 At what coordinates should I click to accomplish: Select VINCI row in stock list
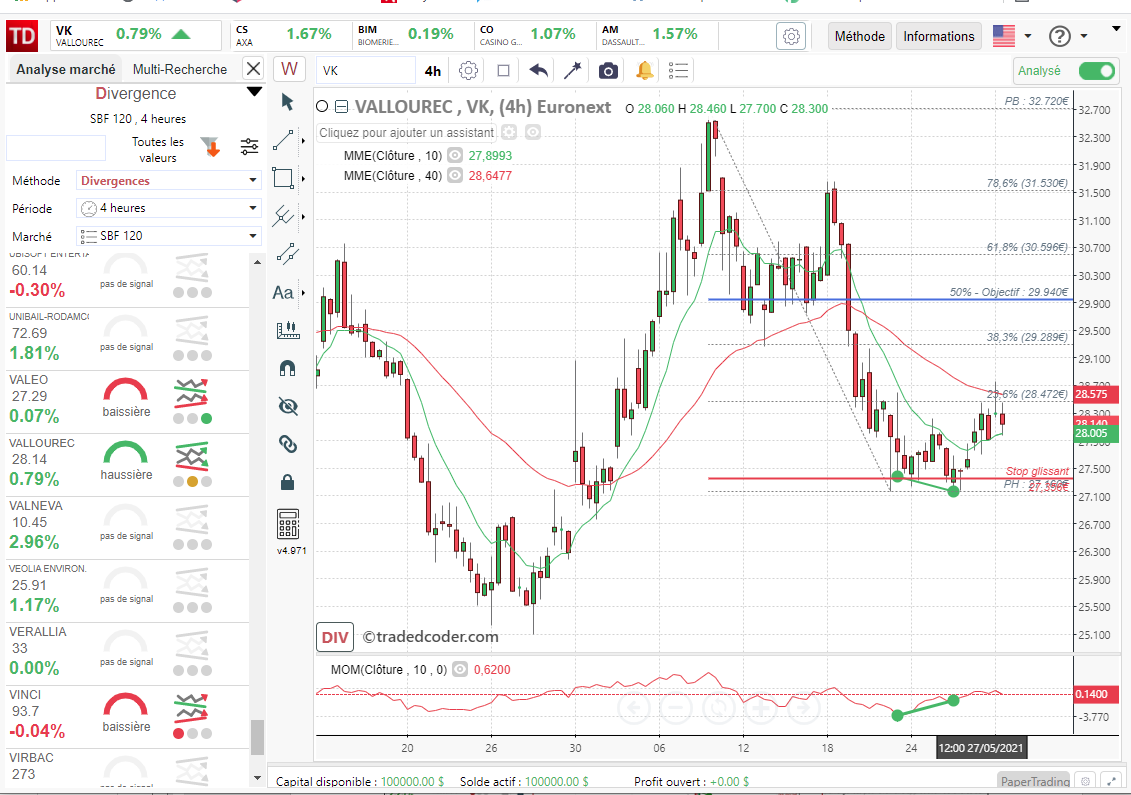[x=127, y=717]
